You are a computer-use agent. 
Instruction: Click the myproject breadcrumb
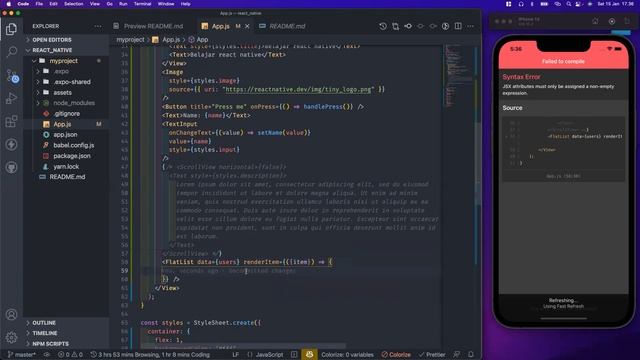[x=130, y=40]
